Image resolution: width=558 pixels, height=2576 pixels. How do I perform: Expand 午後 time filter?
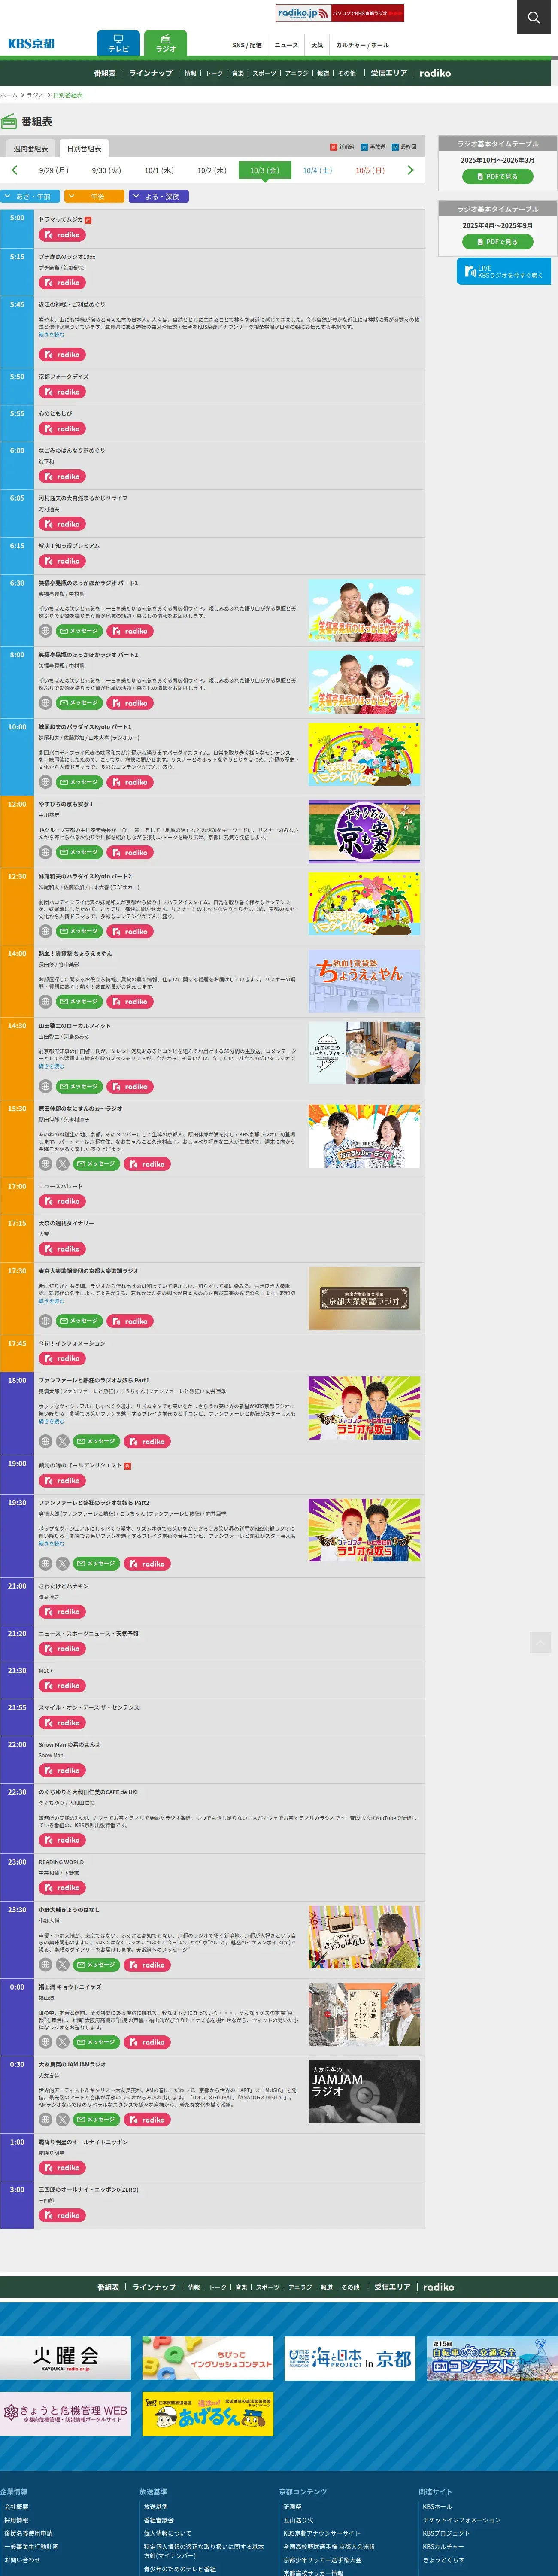[x=94, y=197]
